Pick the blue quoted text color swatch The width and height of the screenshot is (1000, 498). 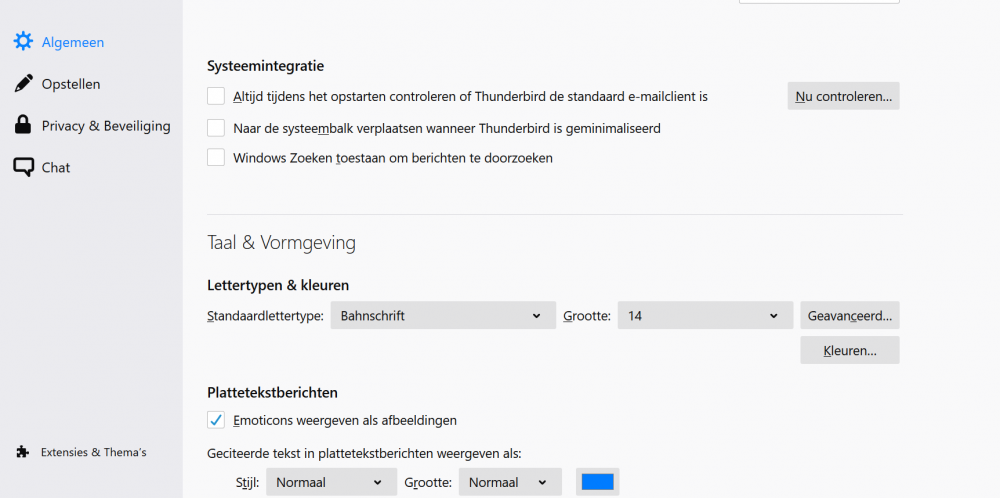pyautogui.click(x=597, y=482)
